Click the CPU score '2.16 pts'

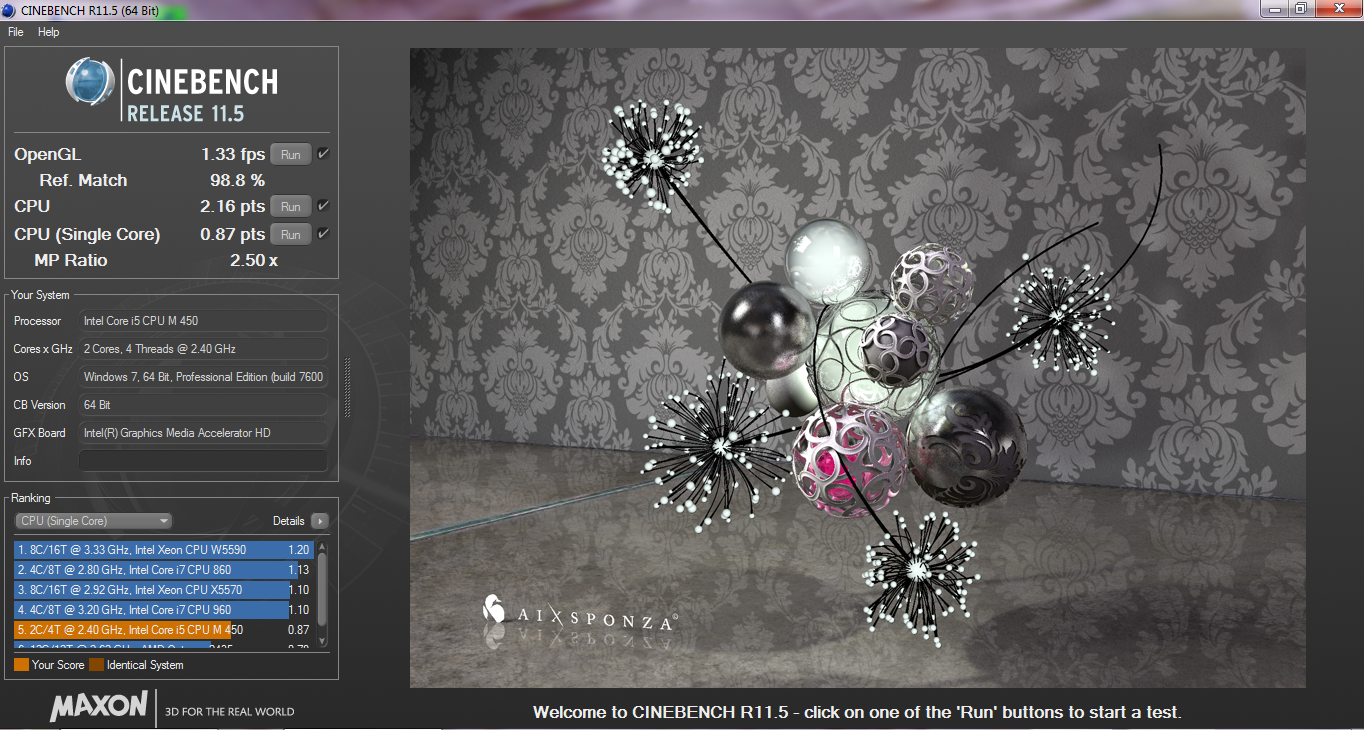(x=233, y=206)
